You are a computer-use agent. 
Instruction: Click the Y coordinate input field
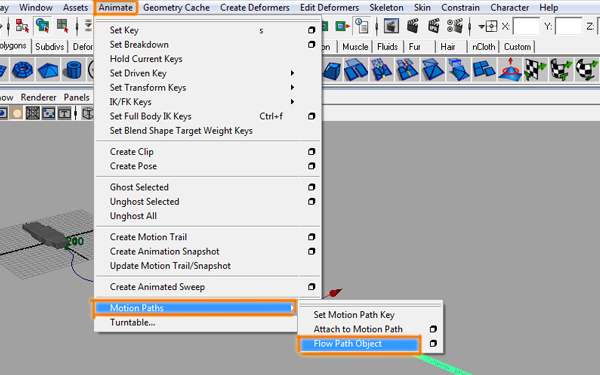[569, 26]
